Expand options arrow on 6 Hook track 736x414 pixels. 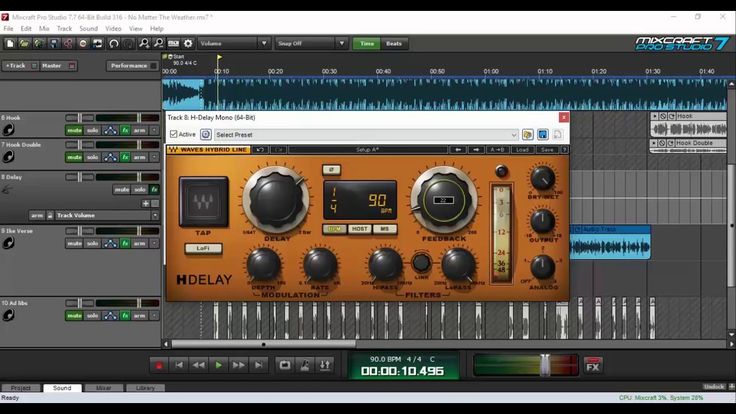[154, 130]
